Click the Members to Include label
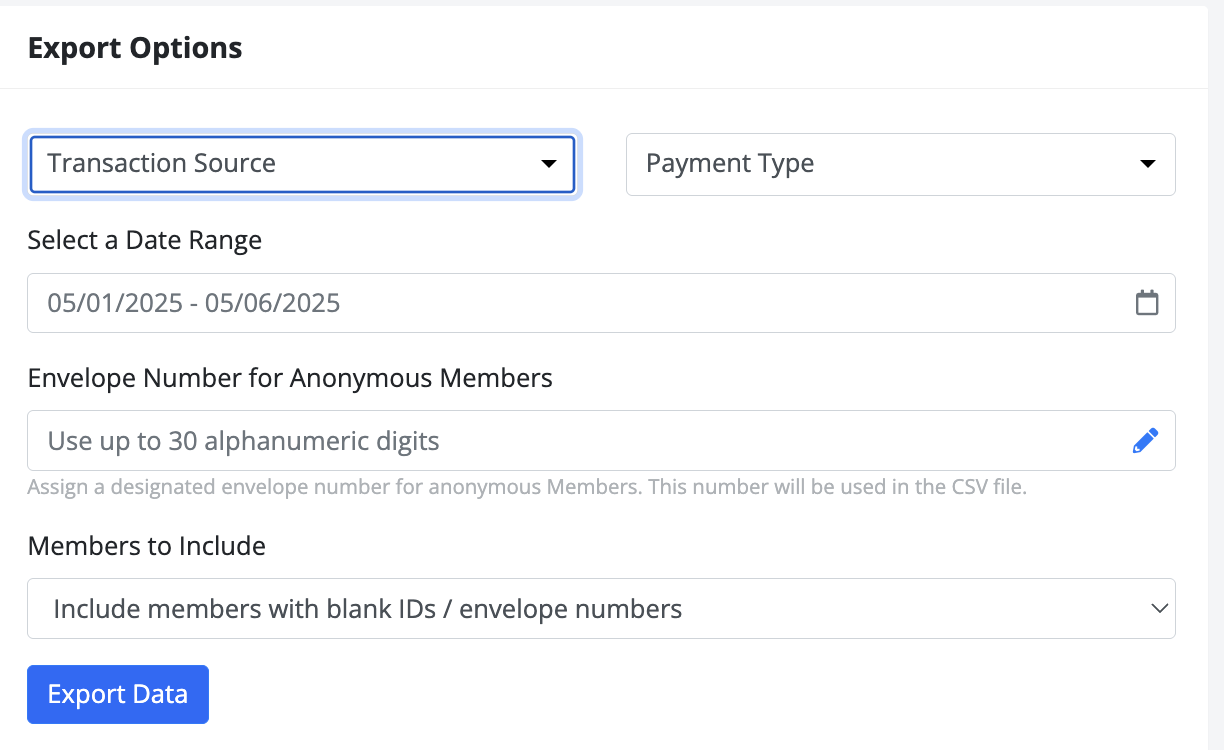Screen dimensions: 1224x750 tap(147, 546)
